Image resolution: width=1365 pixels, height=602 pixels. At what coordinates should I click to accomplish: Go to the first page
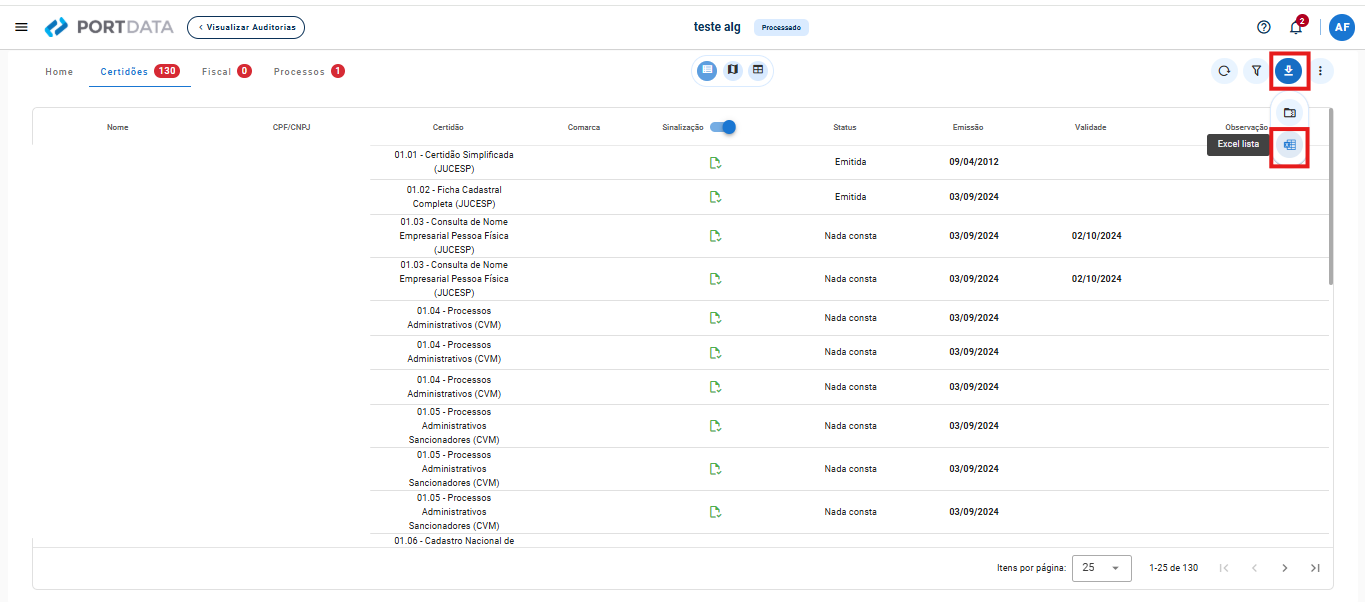[1224, 568]
